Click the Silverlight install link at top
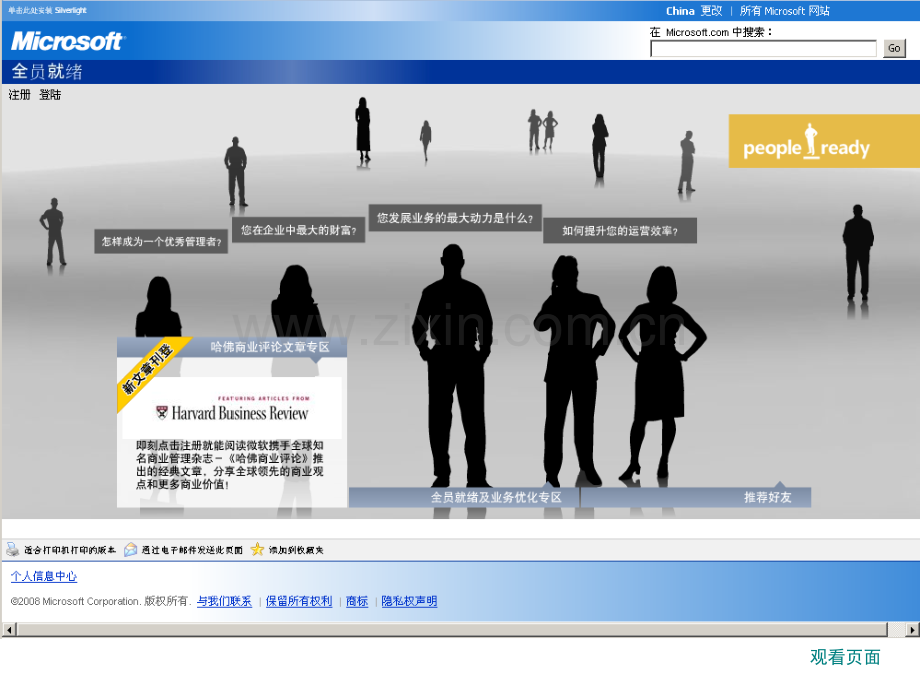The height and width of the screenshot is (690, 920). [x=47, y=11]
